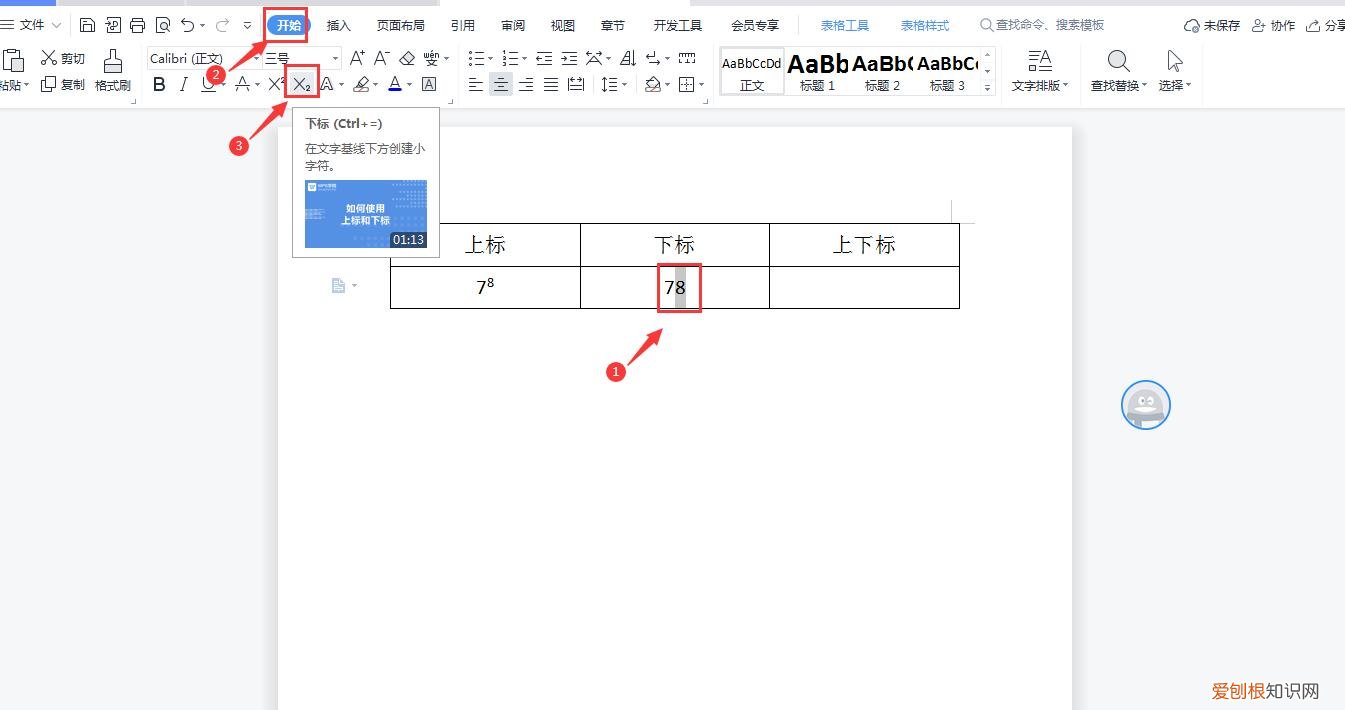1345x710 pixels.
Task: Toggle bold text formatting
Action: point(158,84)
